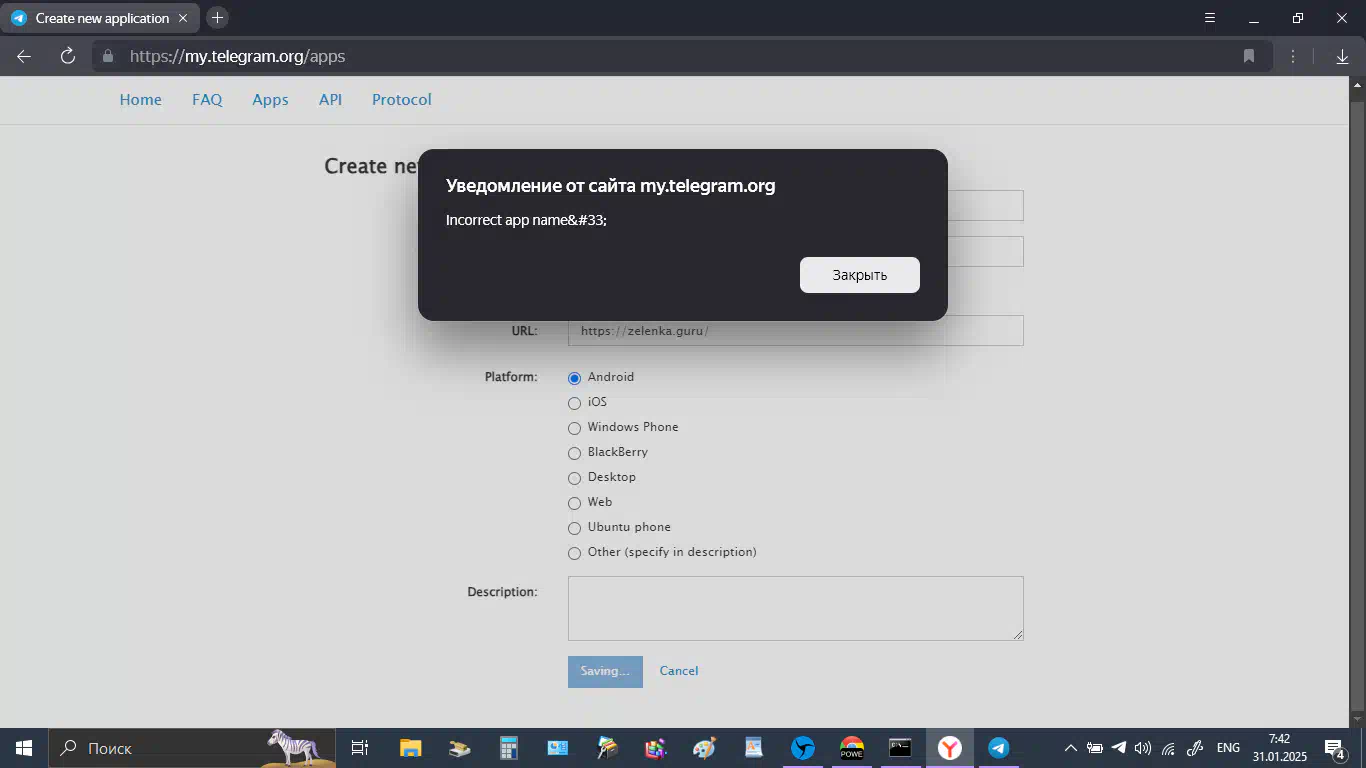
Task: Reload the page with the refresh icon
Action: pos(68,56)
